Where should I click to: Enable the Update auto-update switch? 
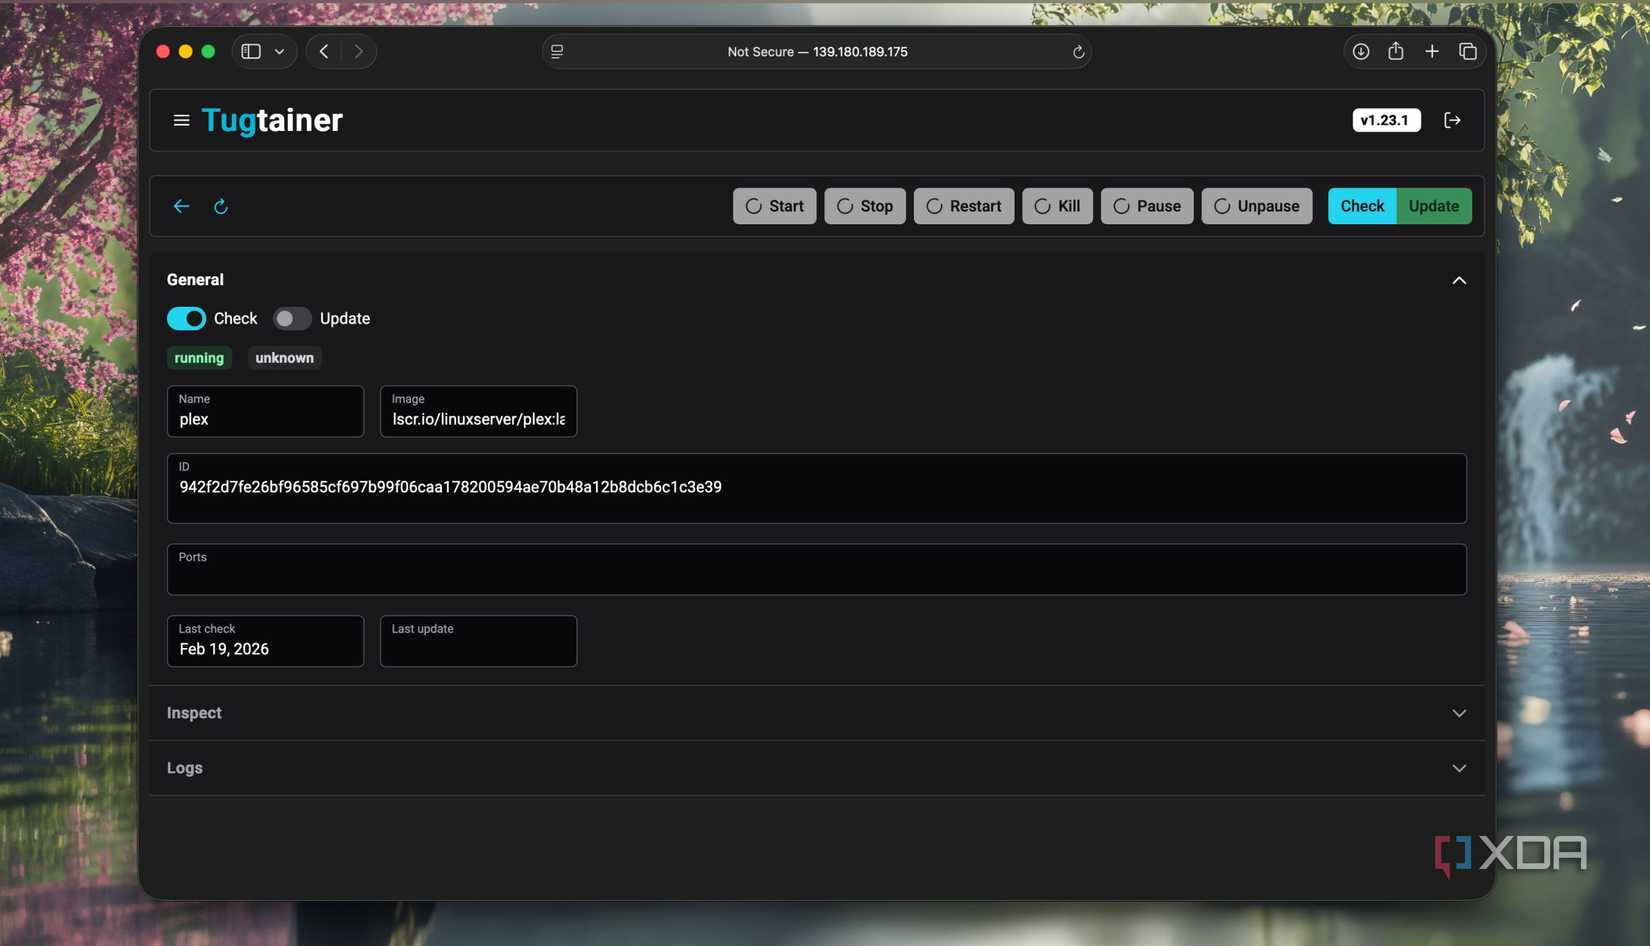(292, 318)
